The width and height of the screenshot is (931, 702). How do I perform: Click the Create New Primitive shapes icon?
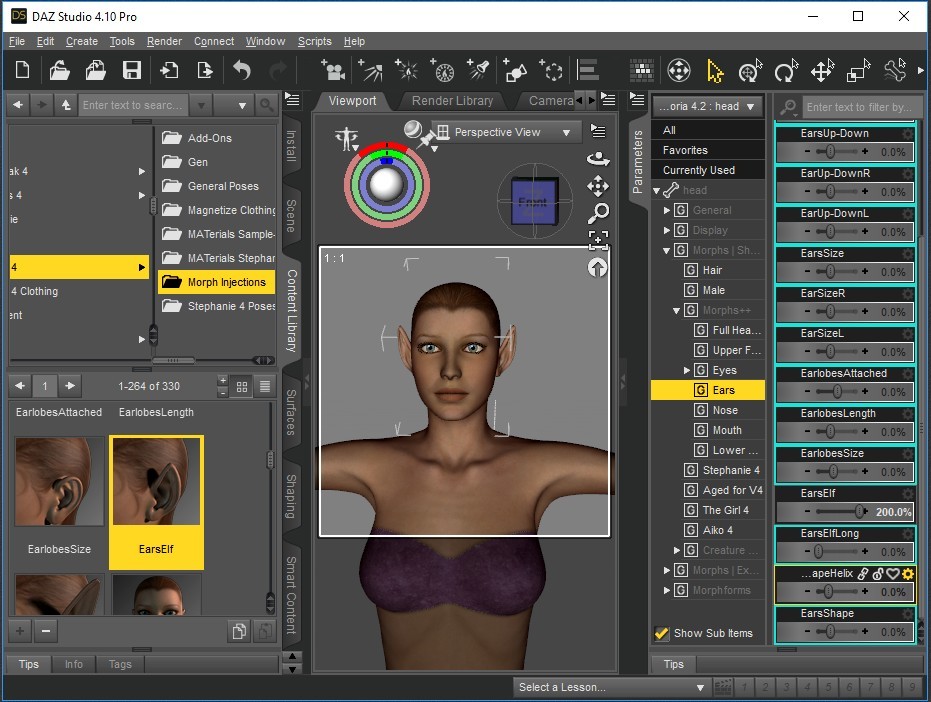[x=514, y=70]
